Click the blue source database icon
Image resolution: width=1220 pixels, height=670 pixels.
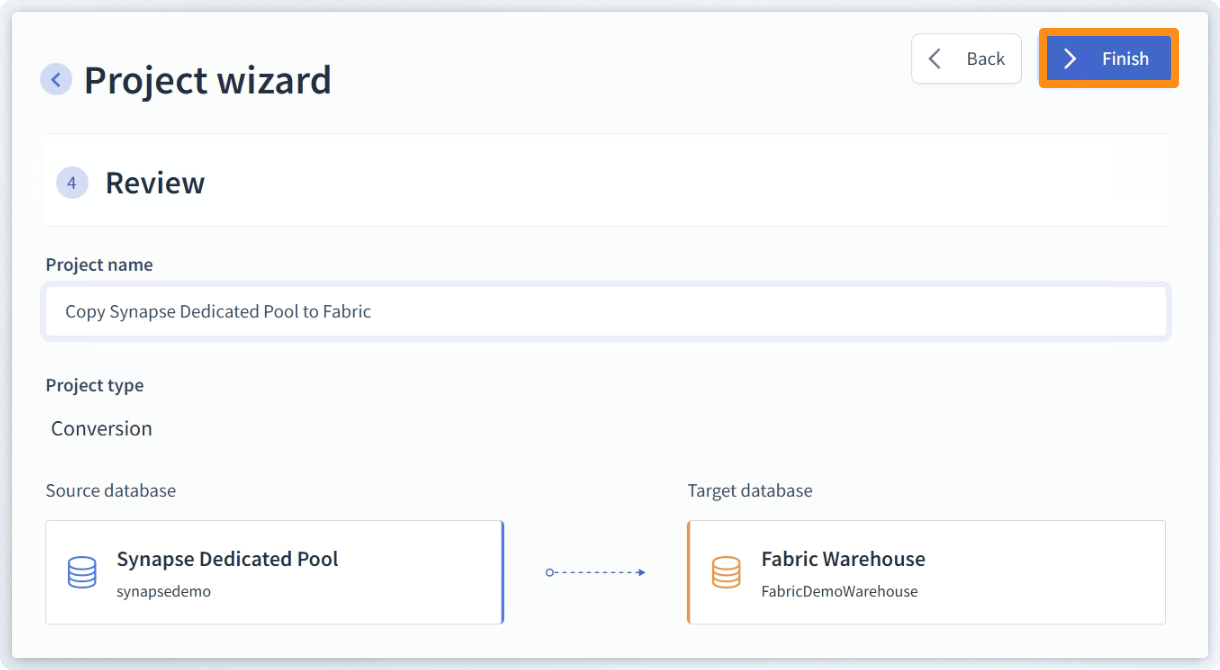[x=82, y=572]
